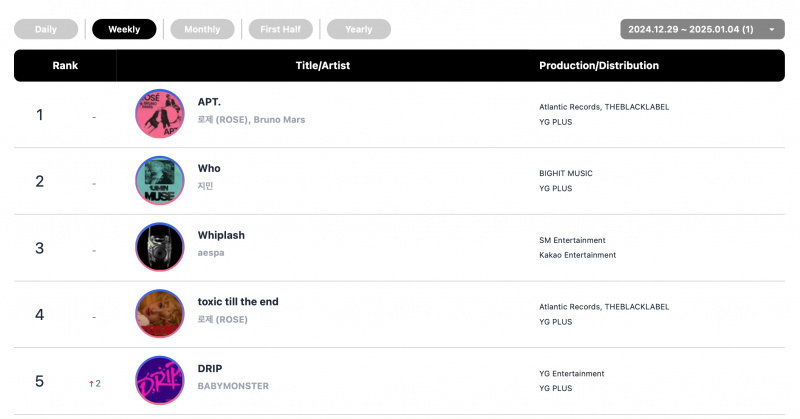
Task: Click the dropdown arrow beside 2025.01.04 (1)
Action: tap(772, 30)
